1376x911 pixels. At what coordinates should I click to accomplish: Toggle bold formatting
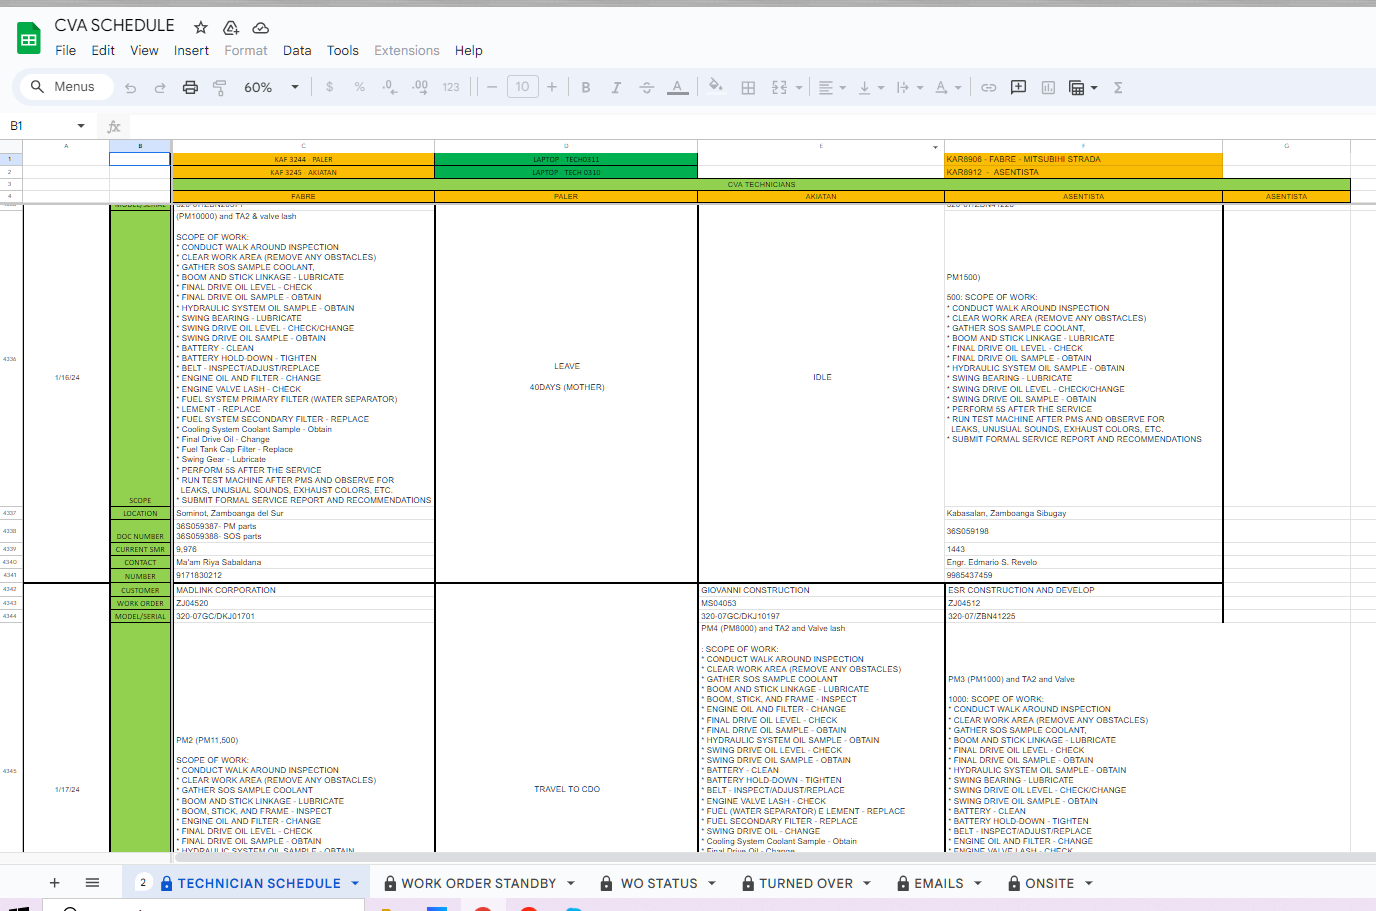pyautogui.click(x=586, y=88)
